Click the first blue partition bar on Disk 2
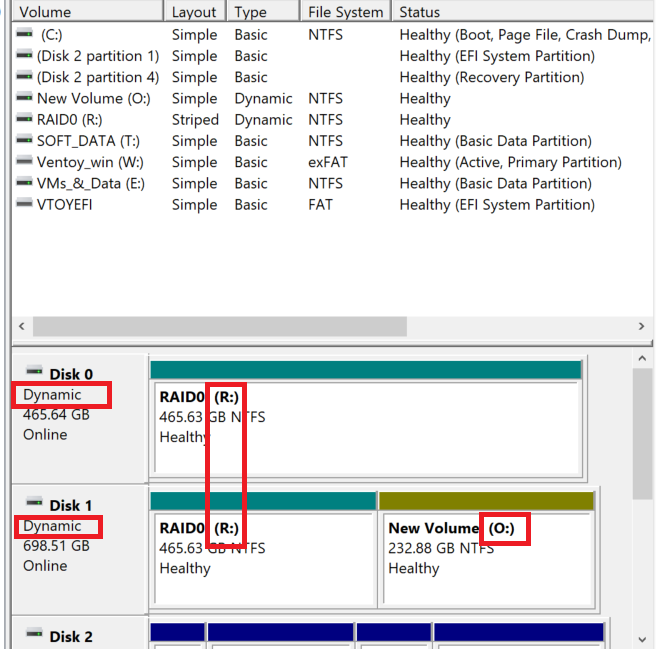656x649 pixels. point(177,632)
